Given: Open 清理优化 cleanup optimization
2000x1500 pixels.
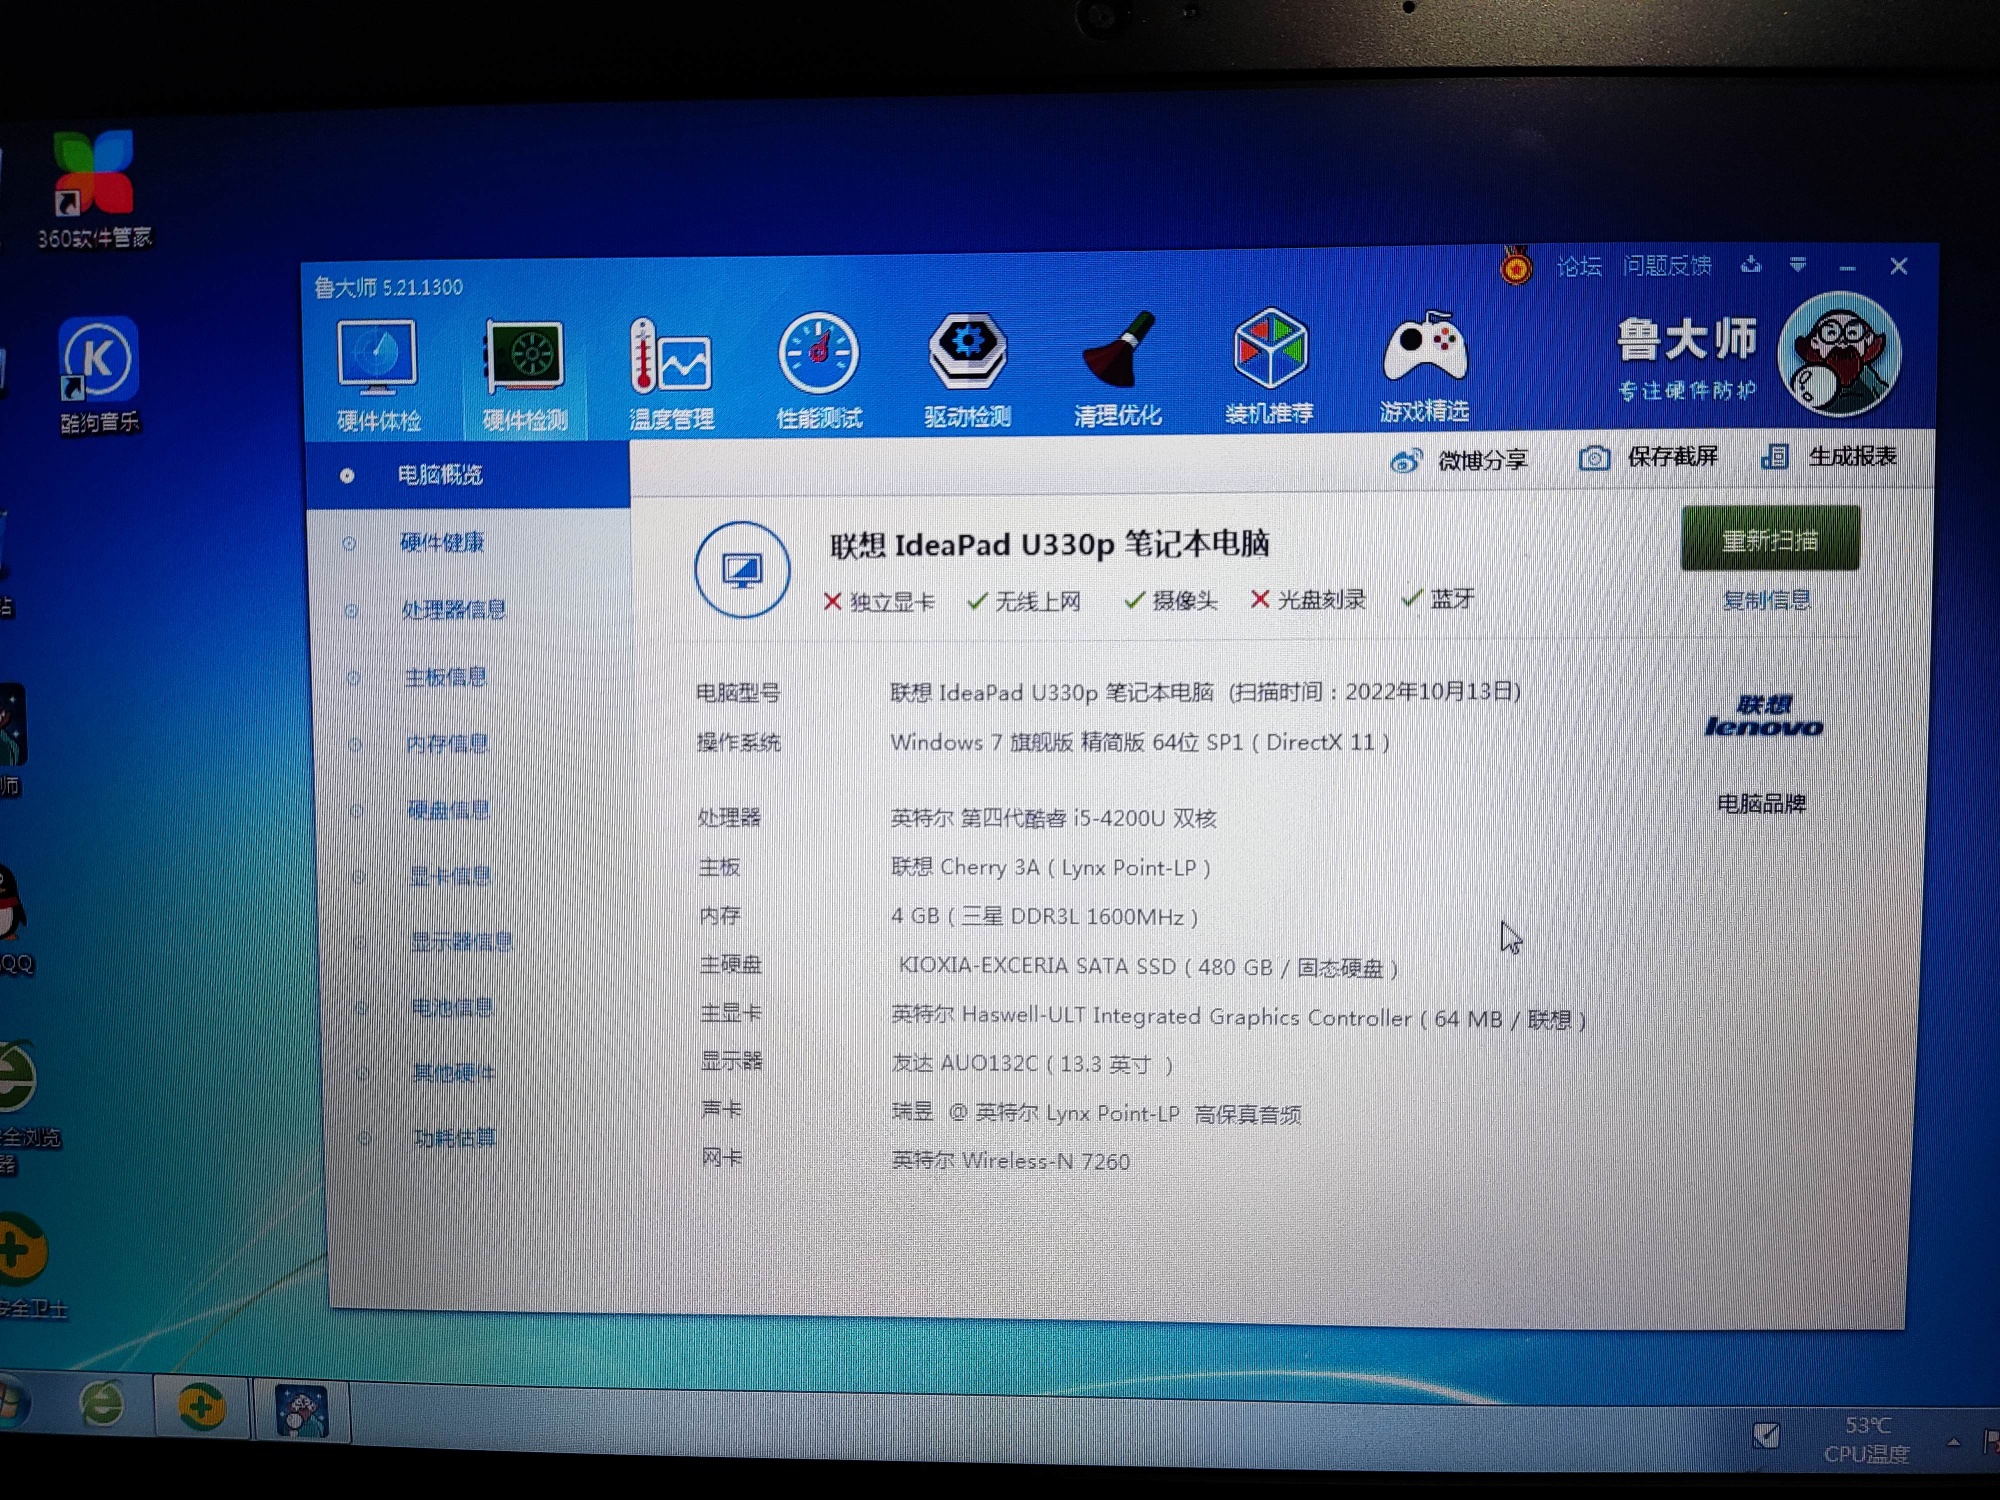Looking at the screenshot, I should tap(1117, 369).
